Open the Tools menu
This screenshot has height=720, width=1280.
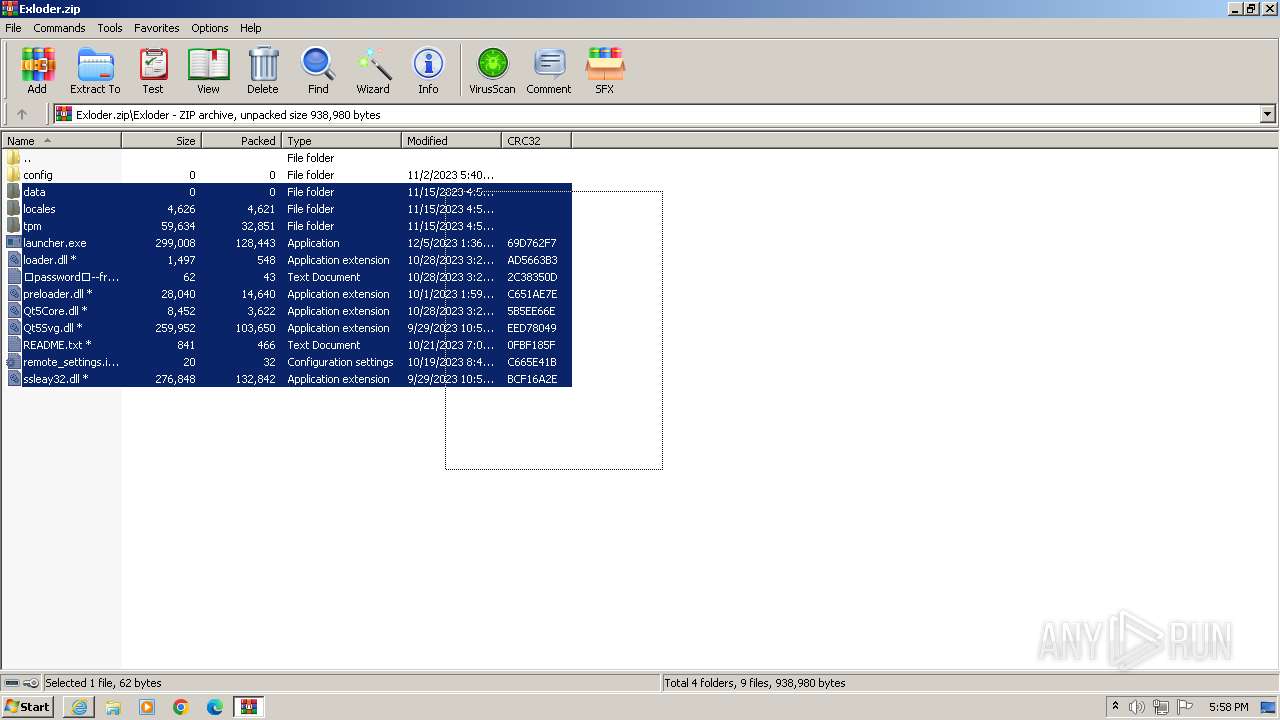110,28
